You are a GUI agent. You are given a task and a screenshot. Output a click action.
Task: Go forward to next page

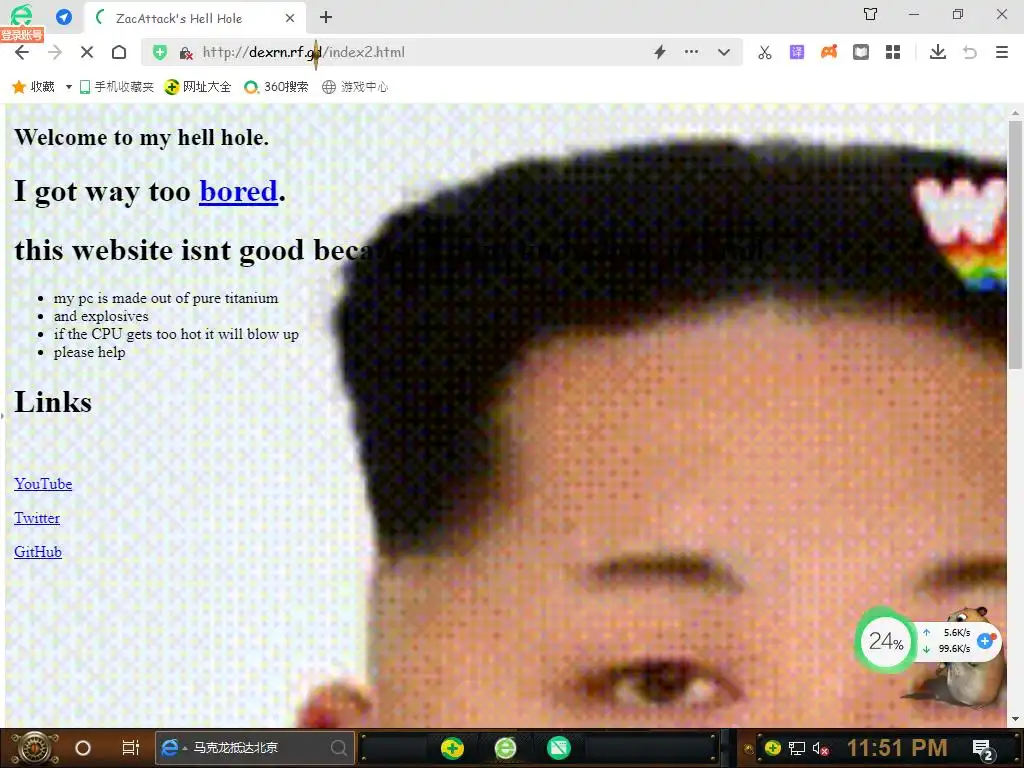(55, 52)
